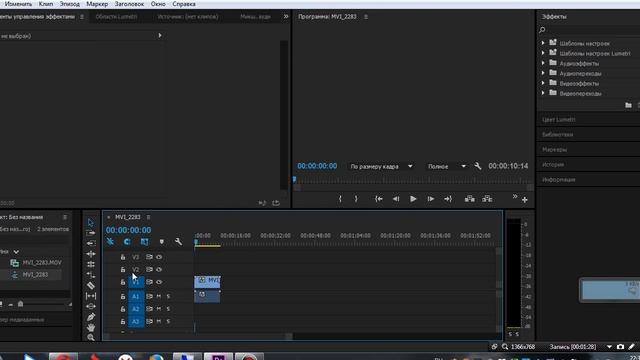Click the Extract button in Program monitor
Image resolution: width=640 pixels, height=360 pixels.
(x=487, y=199)
